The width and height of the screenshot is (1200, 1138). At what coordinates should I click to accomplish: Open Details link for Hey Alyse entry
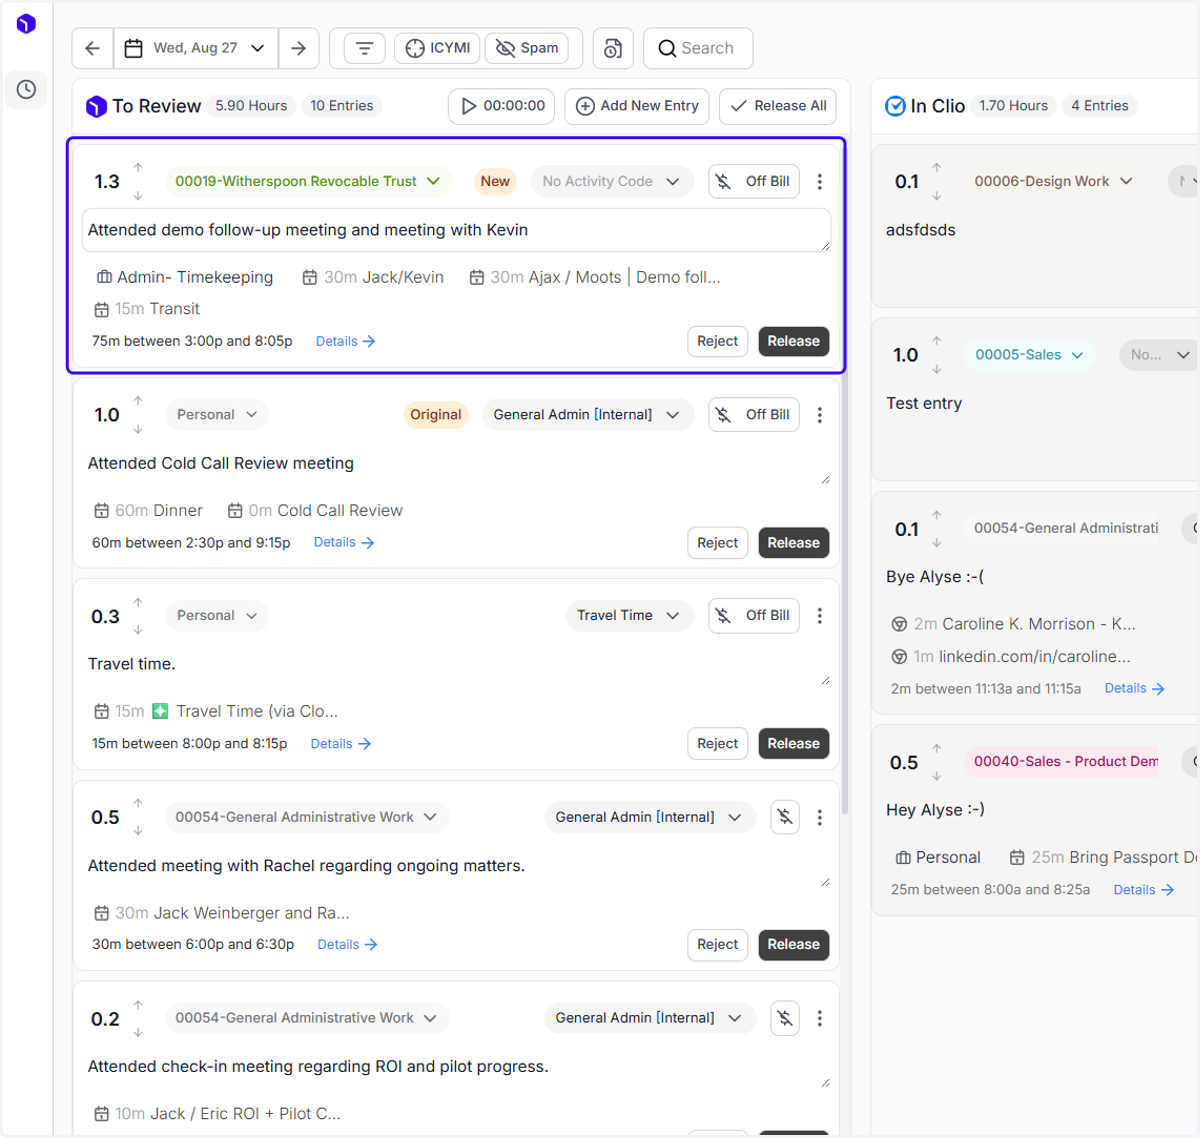click(x=1144, y=890)
